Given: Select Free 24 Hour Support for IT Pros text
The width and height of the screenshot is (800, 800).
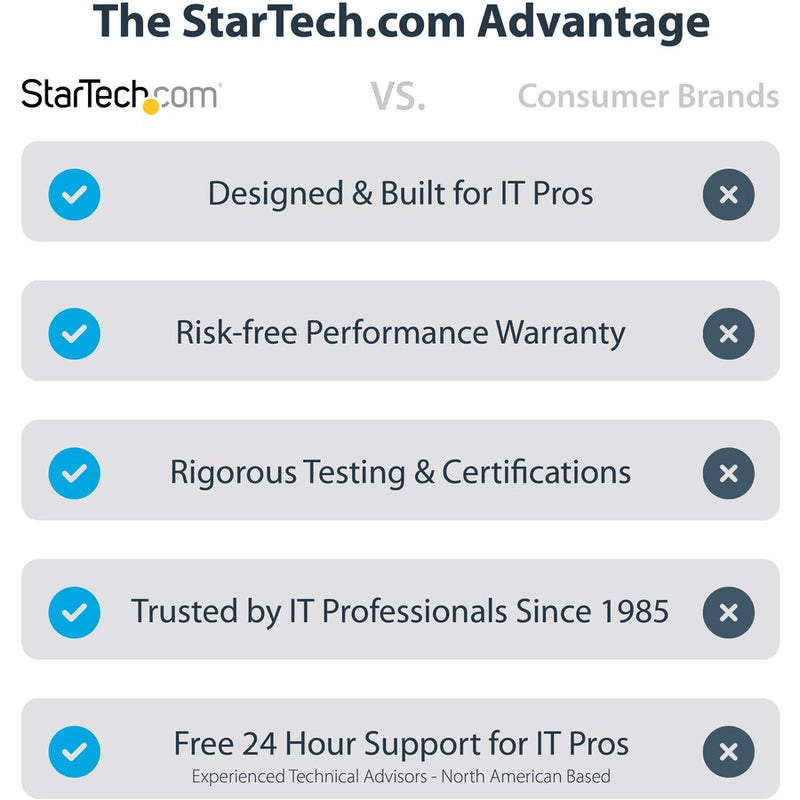Looking at the screenshot, I should click(x=400, y=744).
